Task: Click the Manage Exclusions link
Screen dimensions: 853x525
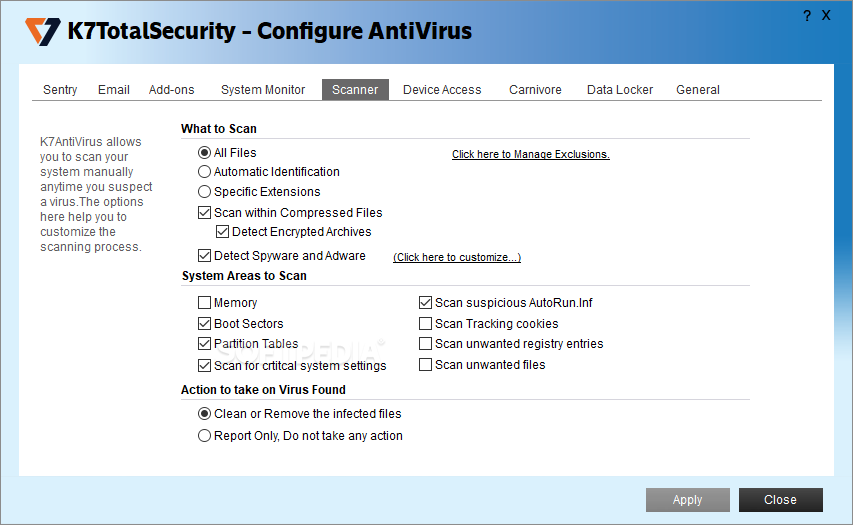Action: coord(530,155)
